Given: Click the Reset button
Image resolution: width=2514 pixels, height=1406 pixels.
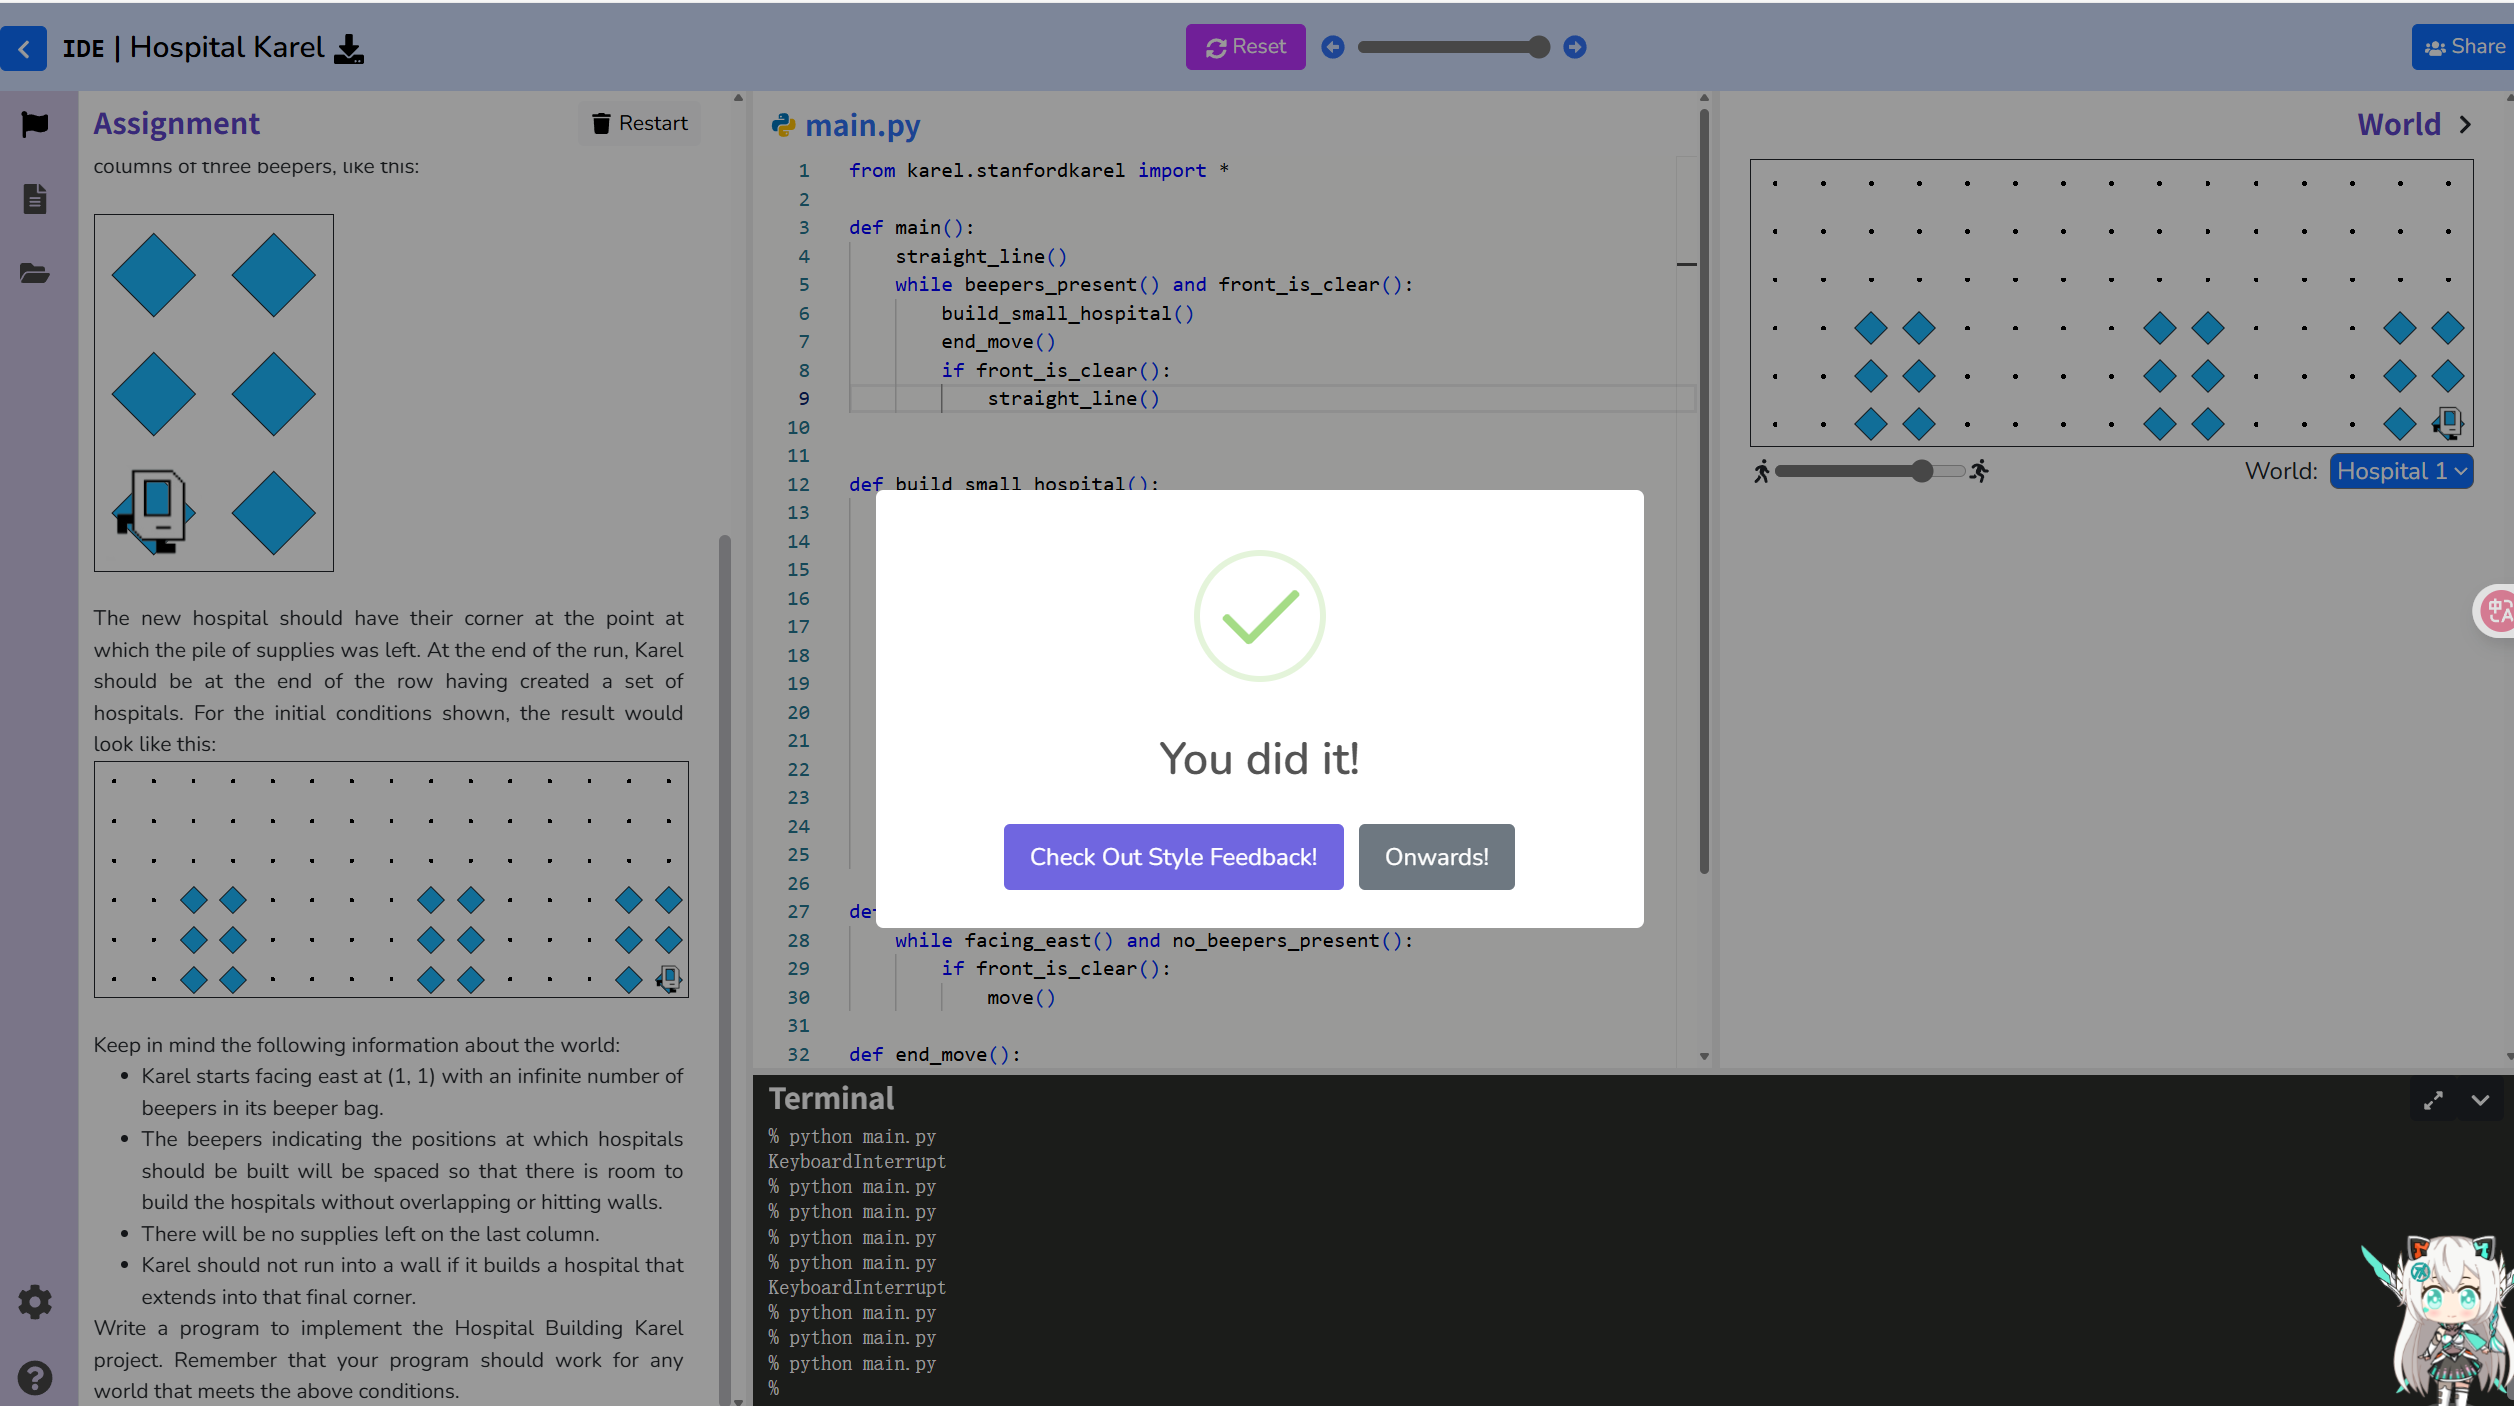Looking at the screenshot, I should (1245, 47).
